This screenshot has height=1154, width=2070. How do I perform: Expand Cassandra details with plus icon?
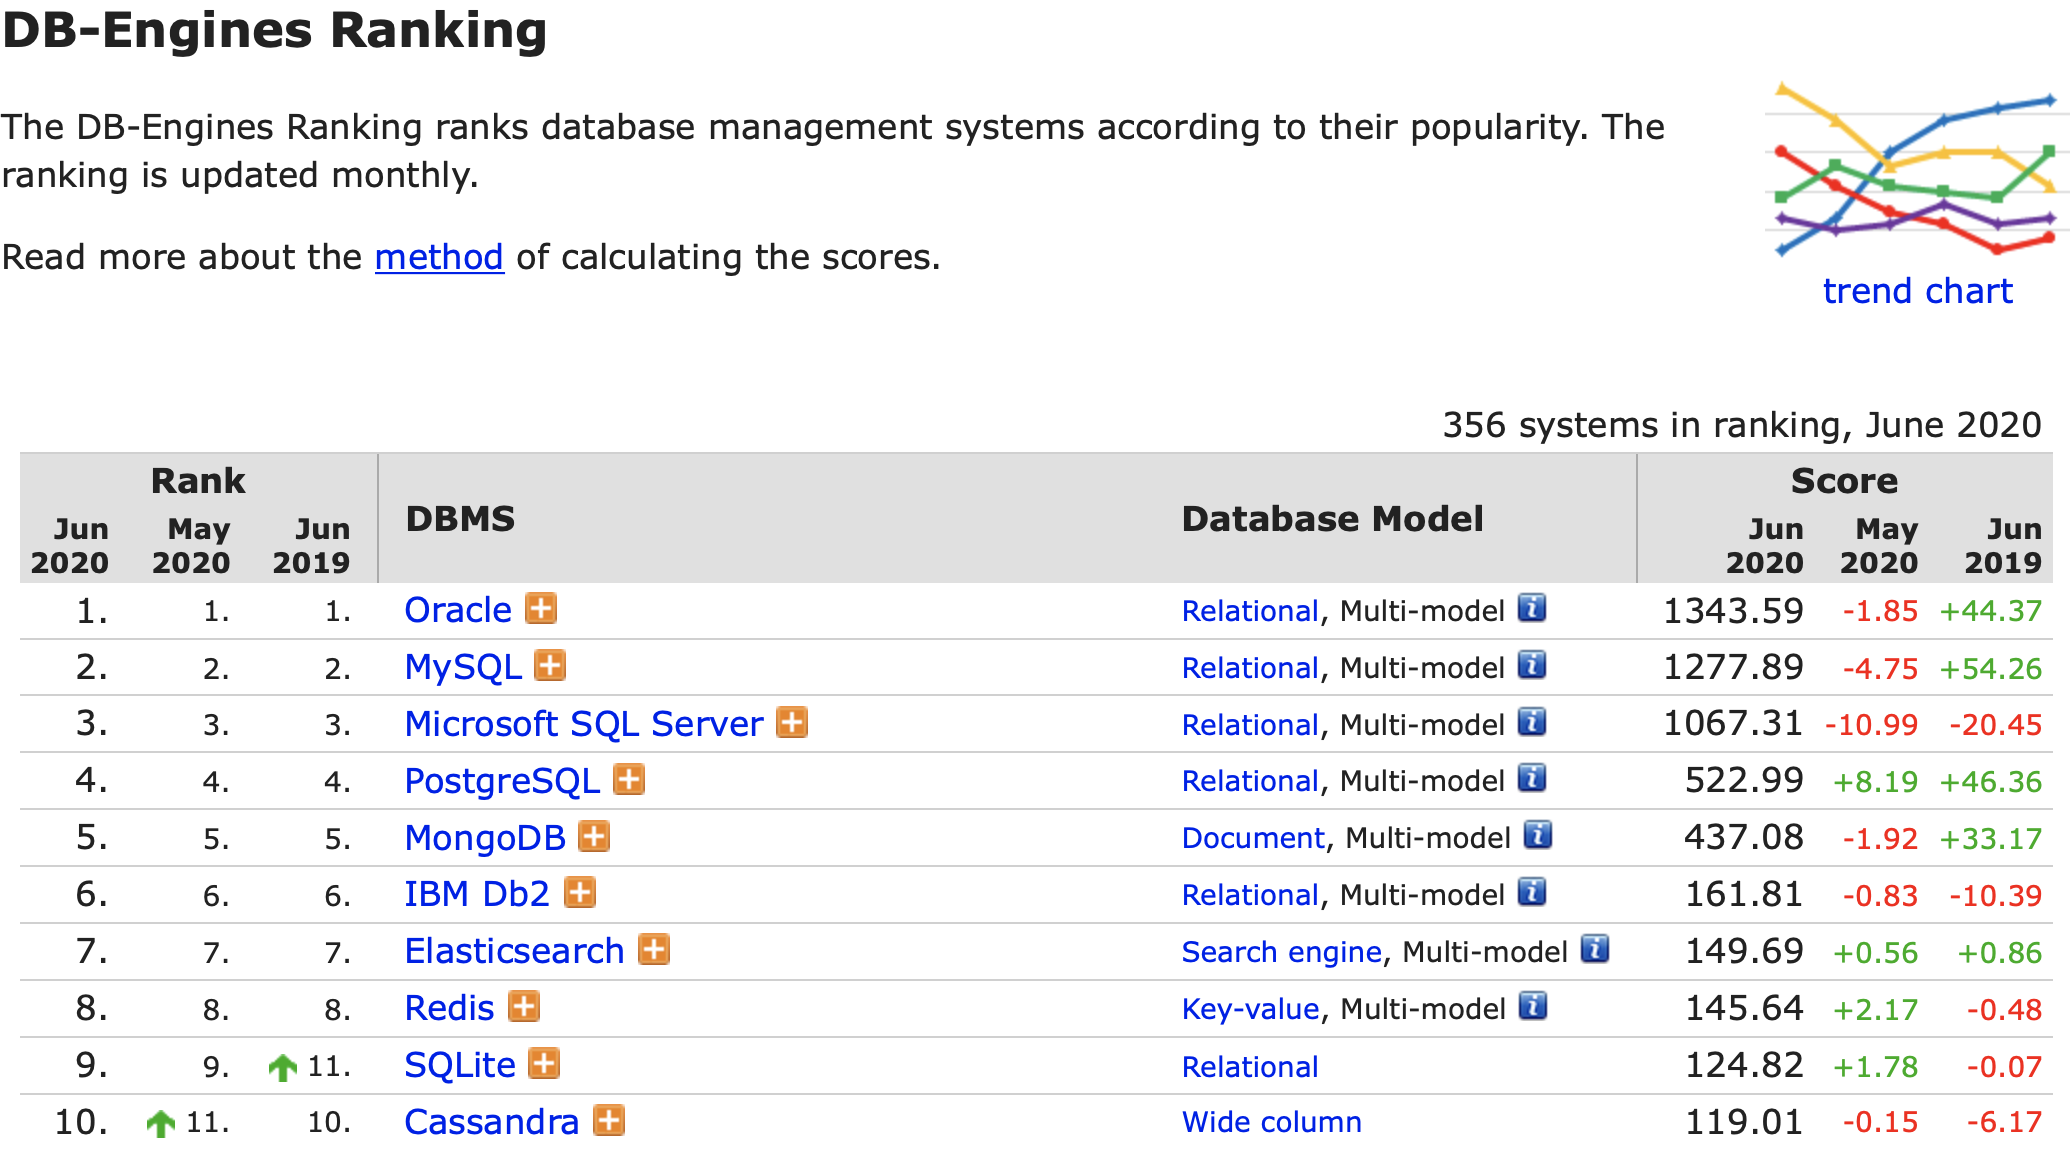[609, 1120]
